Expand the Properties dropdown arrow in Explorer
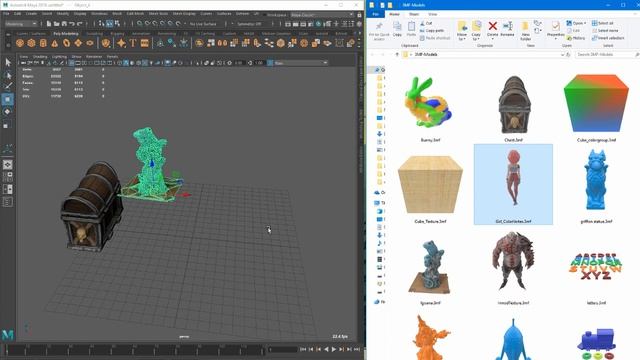This screenshot has width=640, height=360. point(556,38)
